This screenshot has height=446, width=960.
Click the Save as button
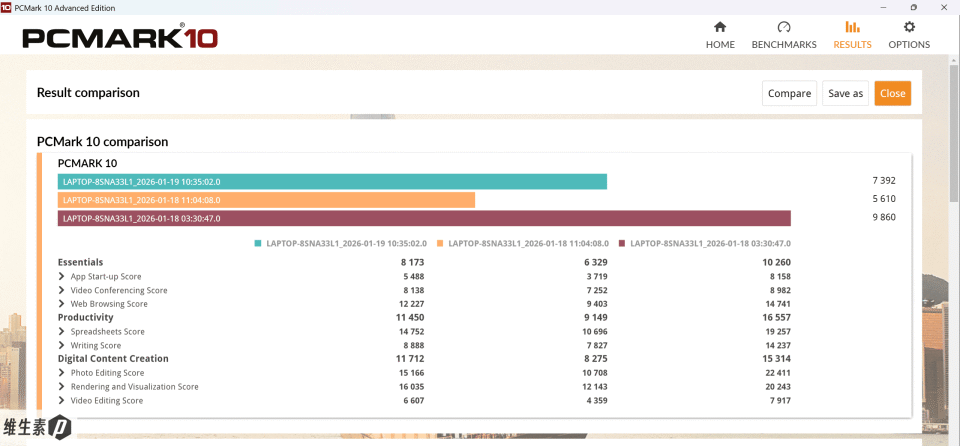tap(846, 93)
